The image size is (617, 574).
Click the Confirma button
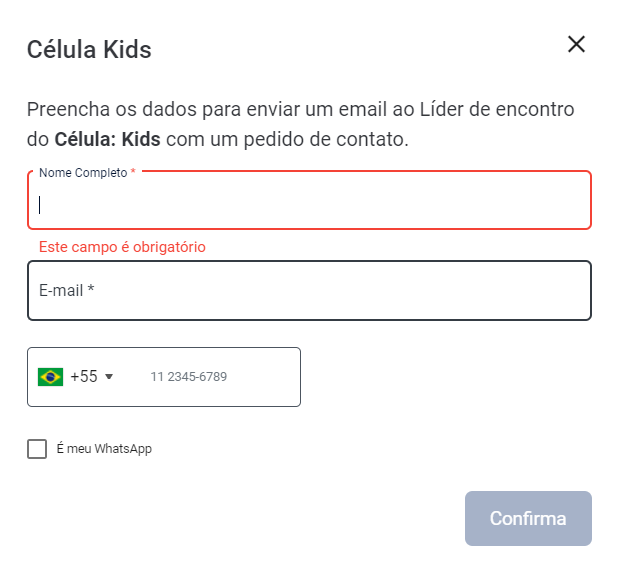tap(528, 518)
